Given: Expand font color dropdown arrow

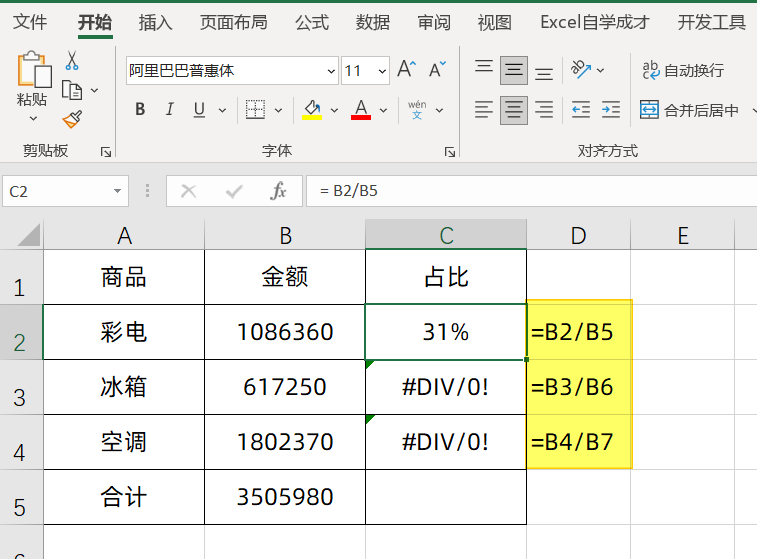Looking at the screenshot, I should tap(383, 110).
